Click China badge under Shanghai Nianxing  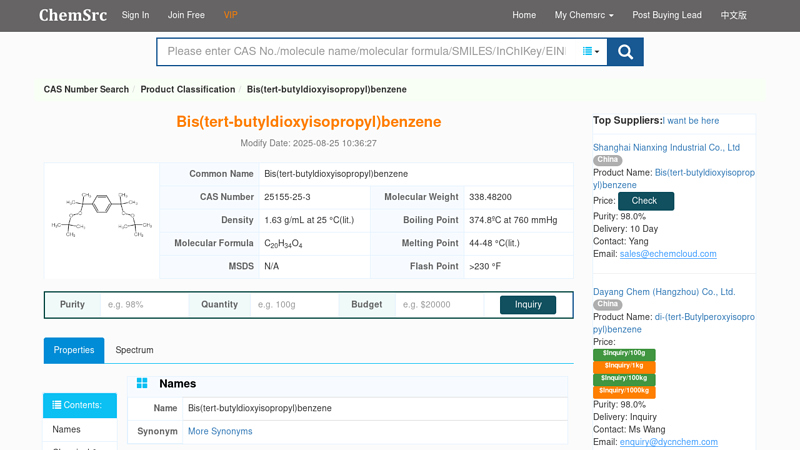pyautogui.click(x=607, y=160)
